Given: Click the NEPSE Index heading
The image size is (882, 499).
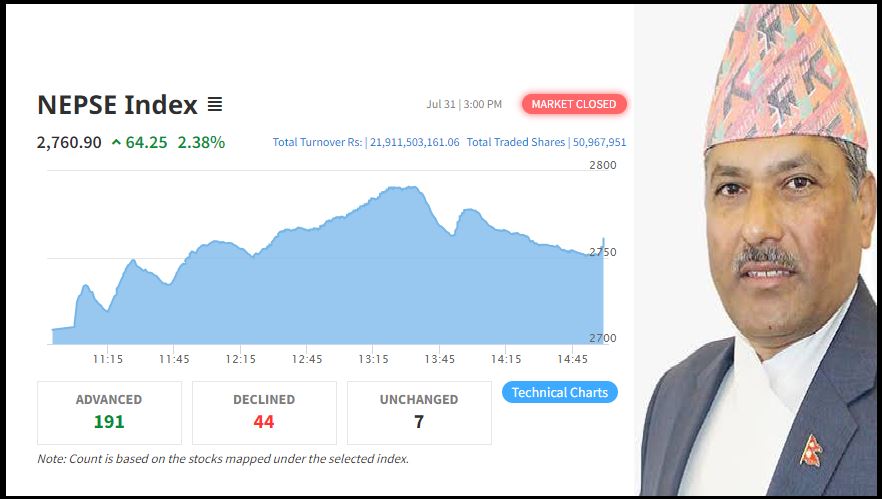Looking at the screenshot, I should (117, 105).
